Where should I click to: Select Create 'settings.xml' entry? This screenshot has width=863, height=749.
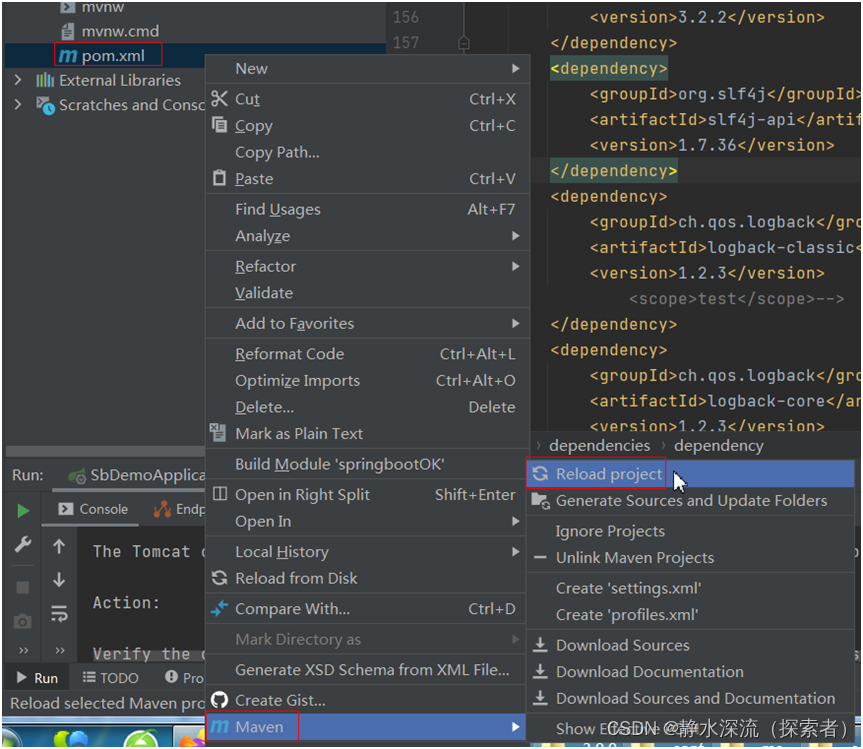[690, 588]
